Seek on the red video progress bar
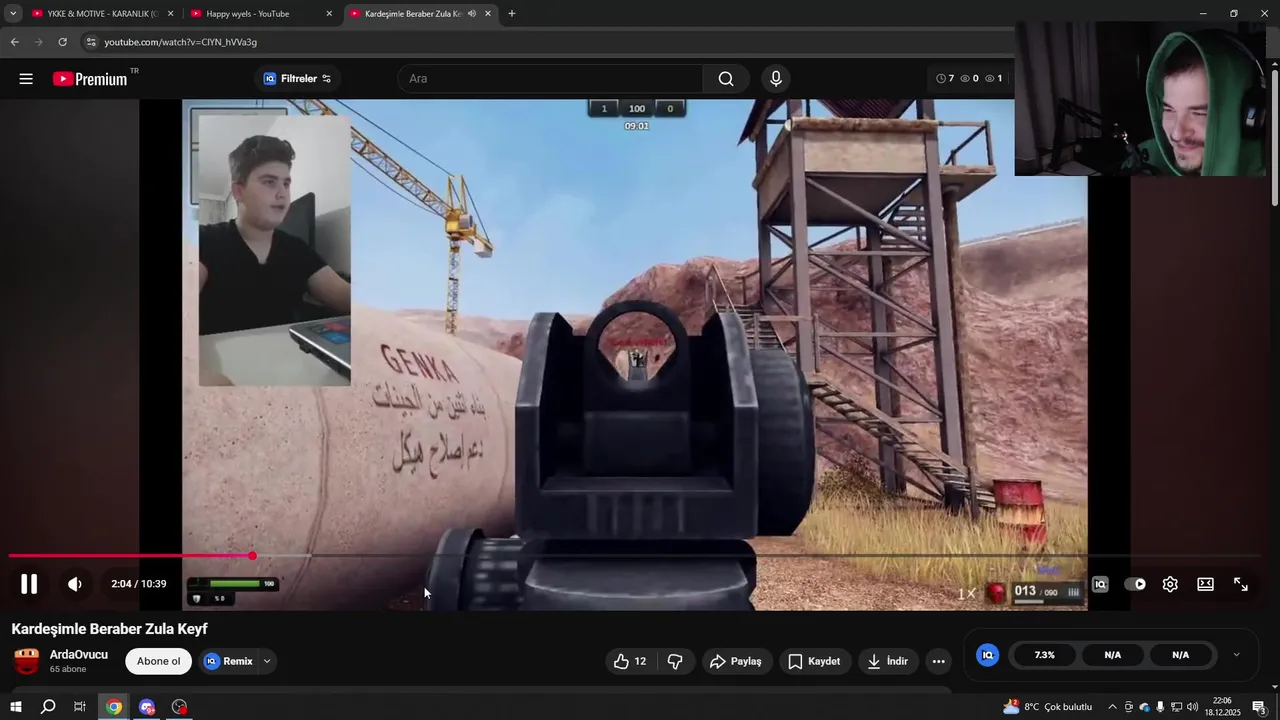The image size is (1280, 720). [635, 556]
